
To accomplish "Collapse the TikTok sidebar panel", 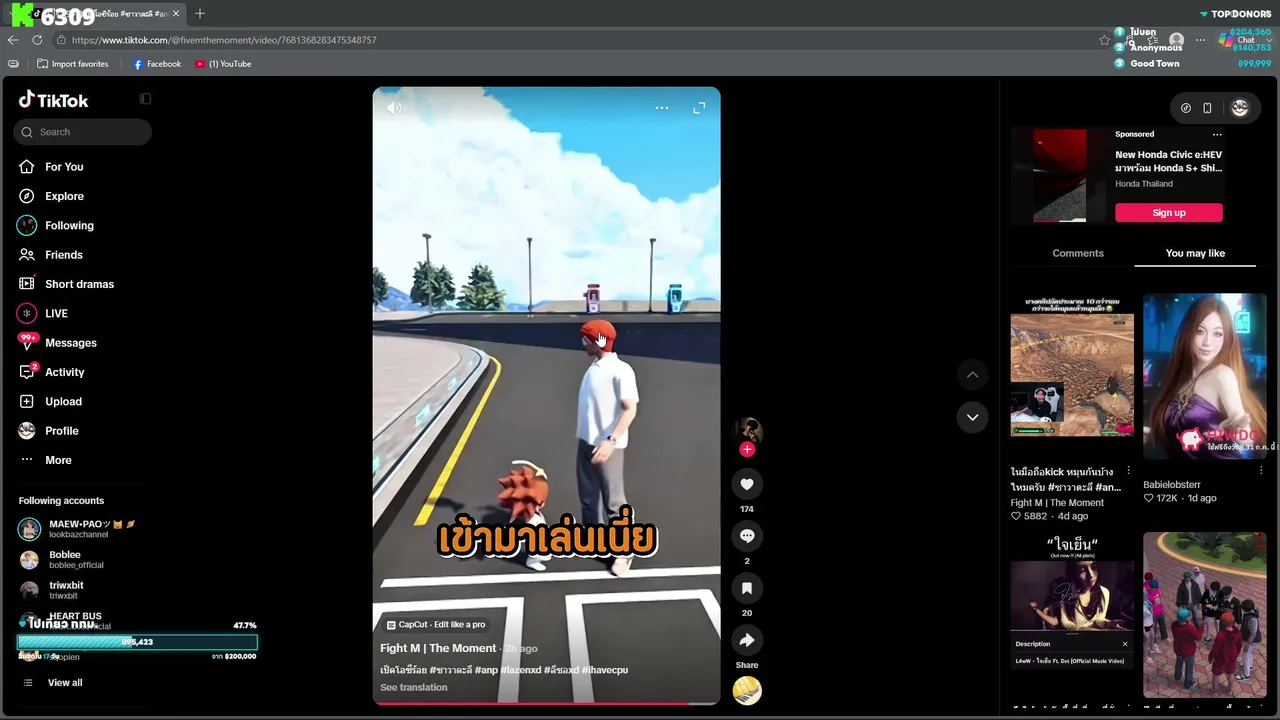I will point(145,99).
